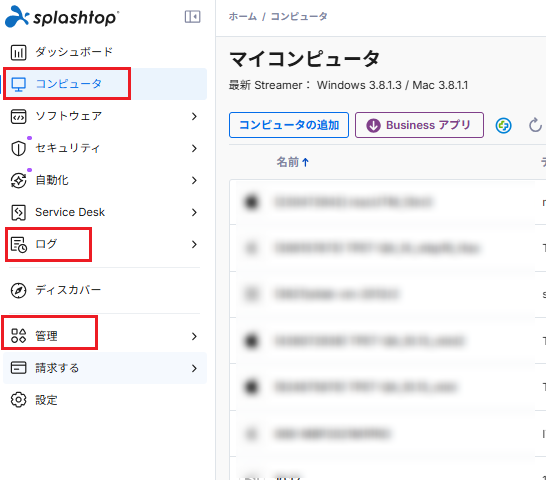
Task: Click the セキュリティ shield icon
Action: [x=18, y=148]
